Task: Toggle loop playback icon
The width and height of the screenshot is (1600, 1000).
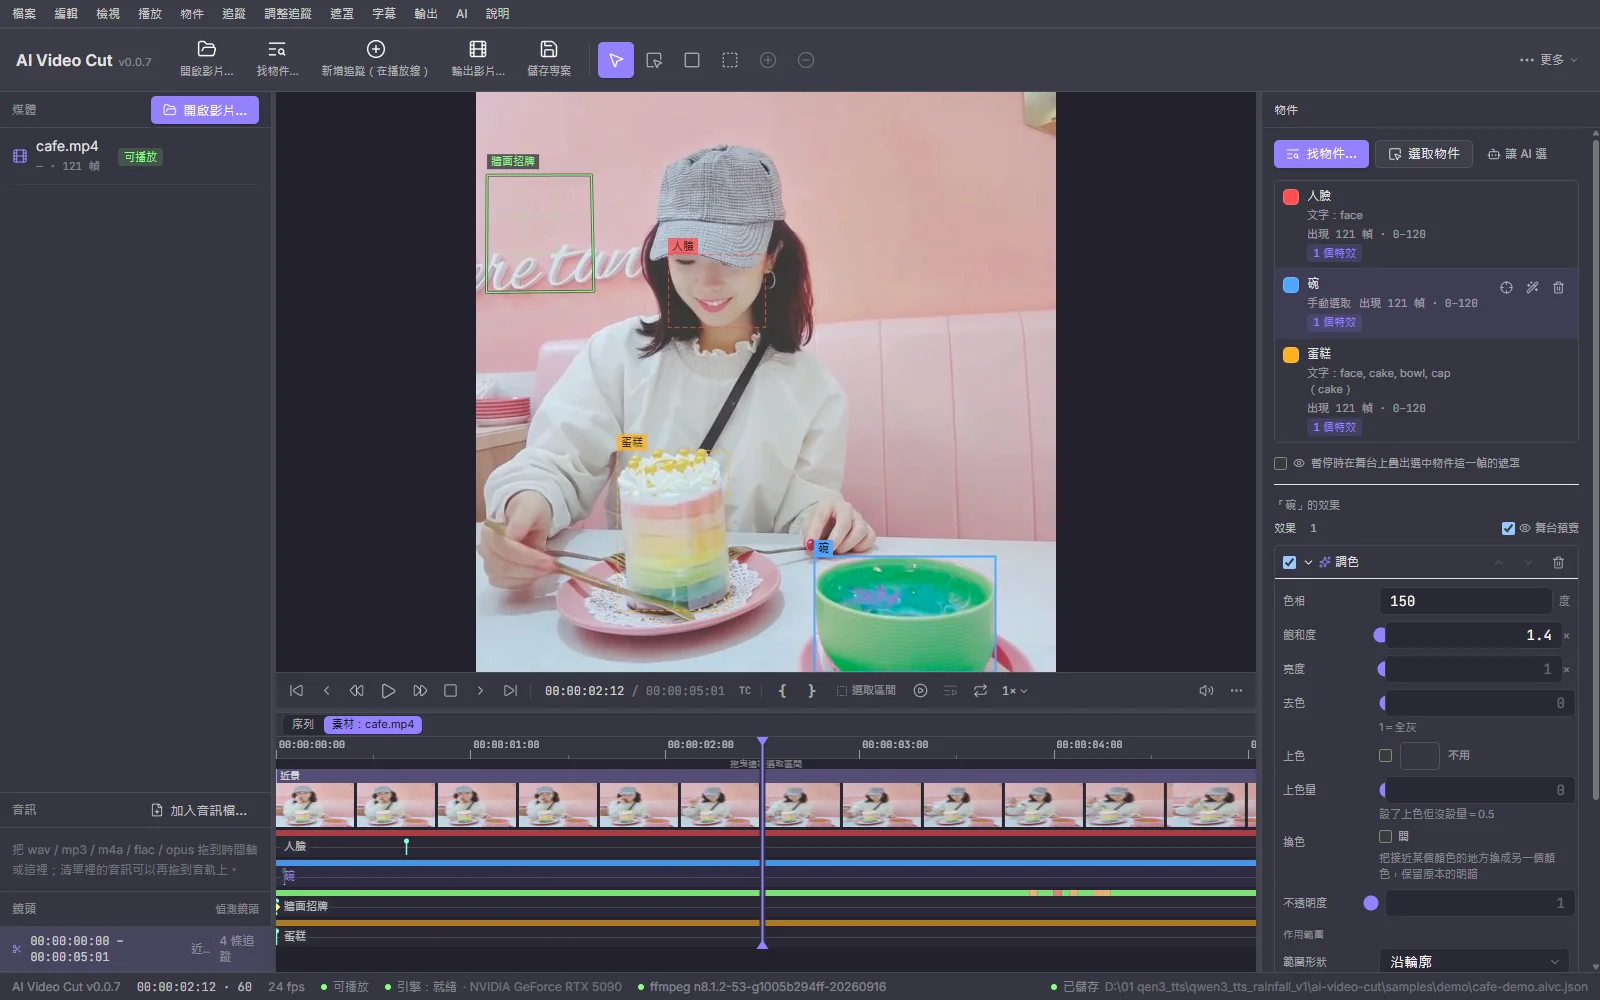Action: 980,691
